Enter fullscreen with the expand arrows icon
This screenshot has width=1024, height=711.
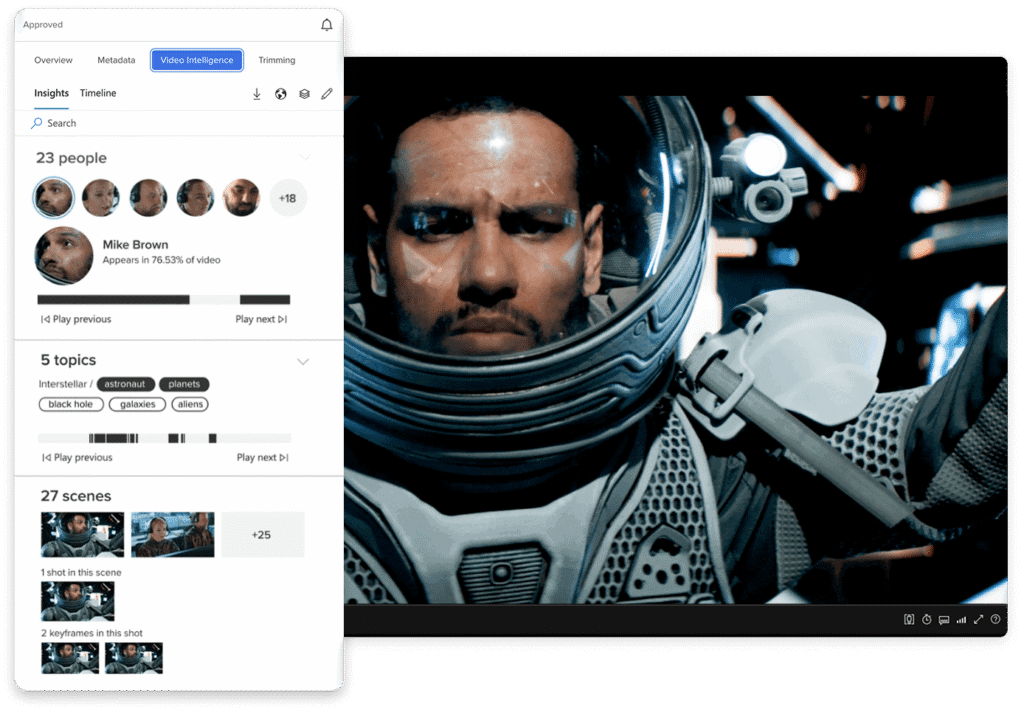pyautogui.click(x=978, y=620)
